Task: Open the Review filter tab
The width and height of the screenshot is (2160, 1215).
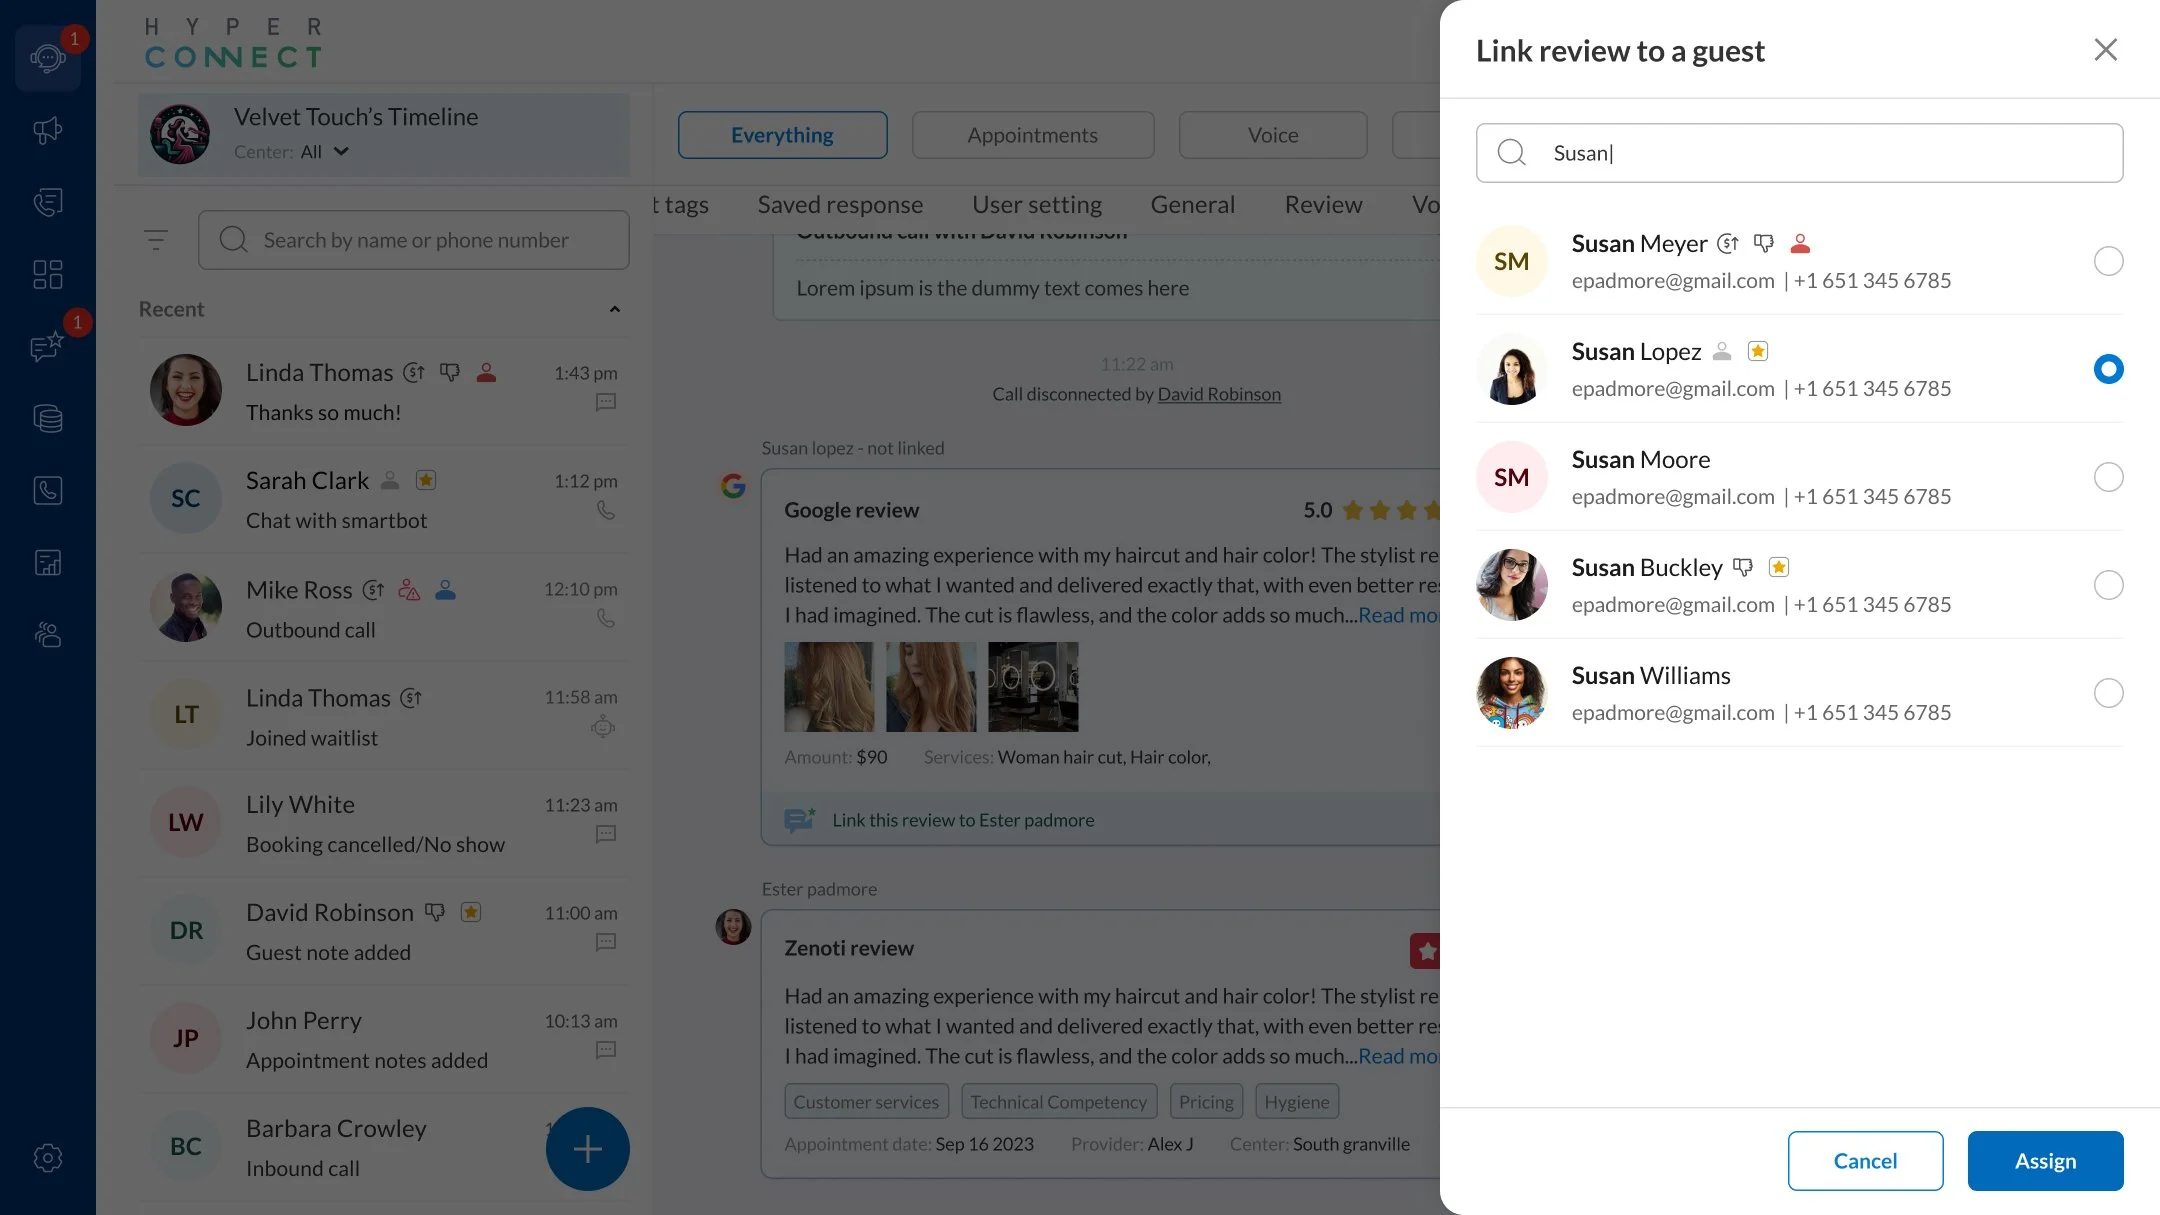Action: [x=1322, y=204]
